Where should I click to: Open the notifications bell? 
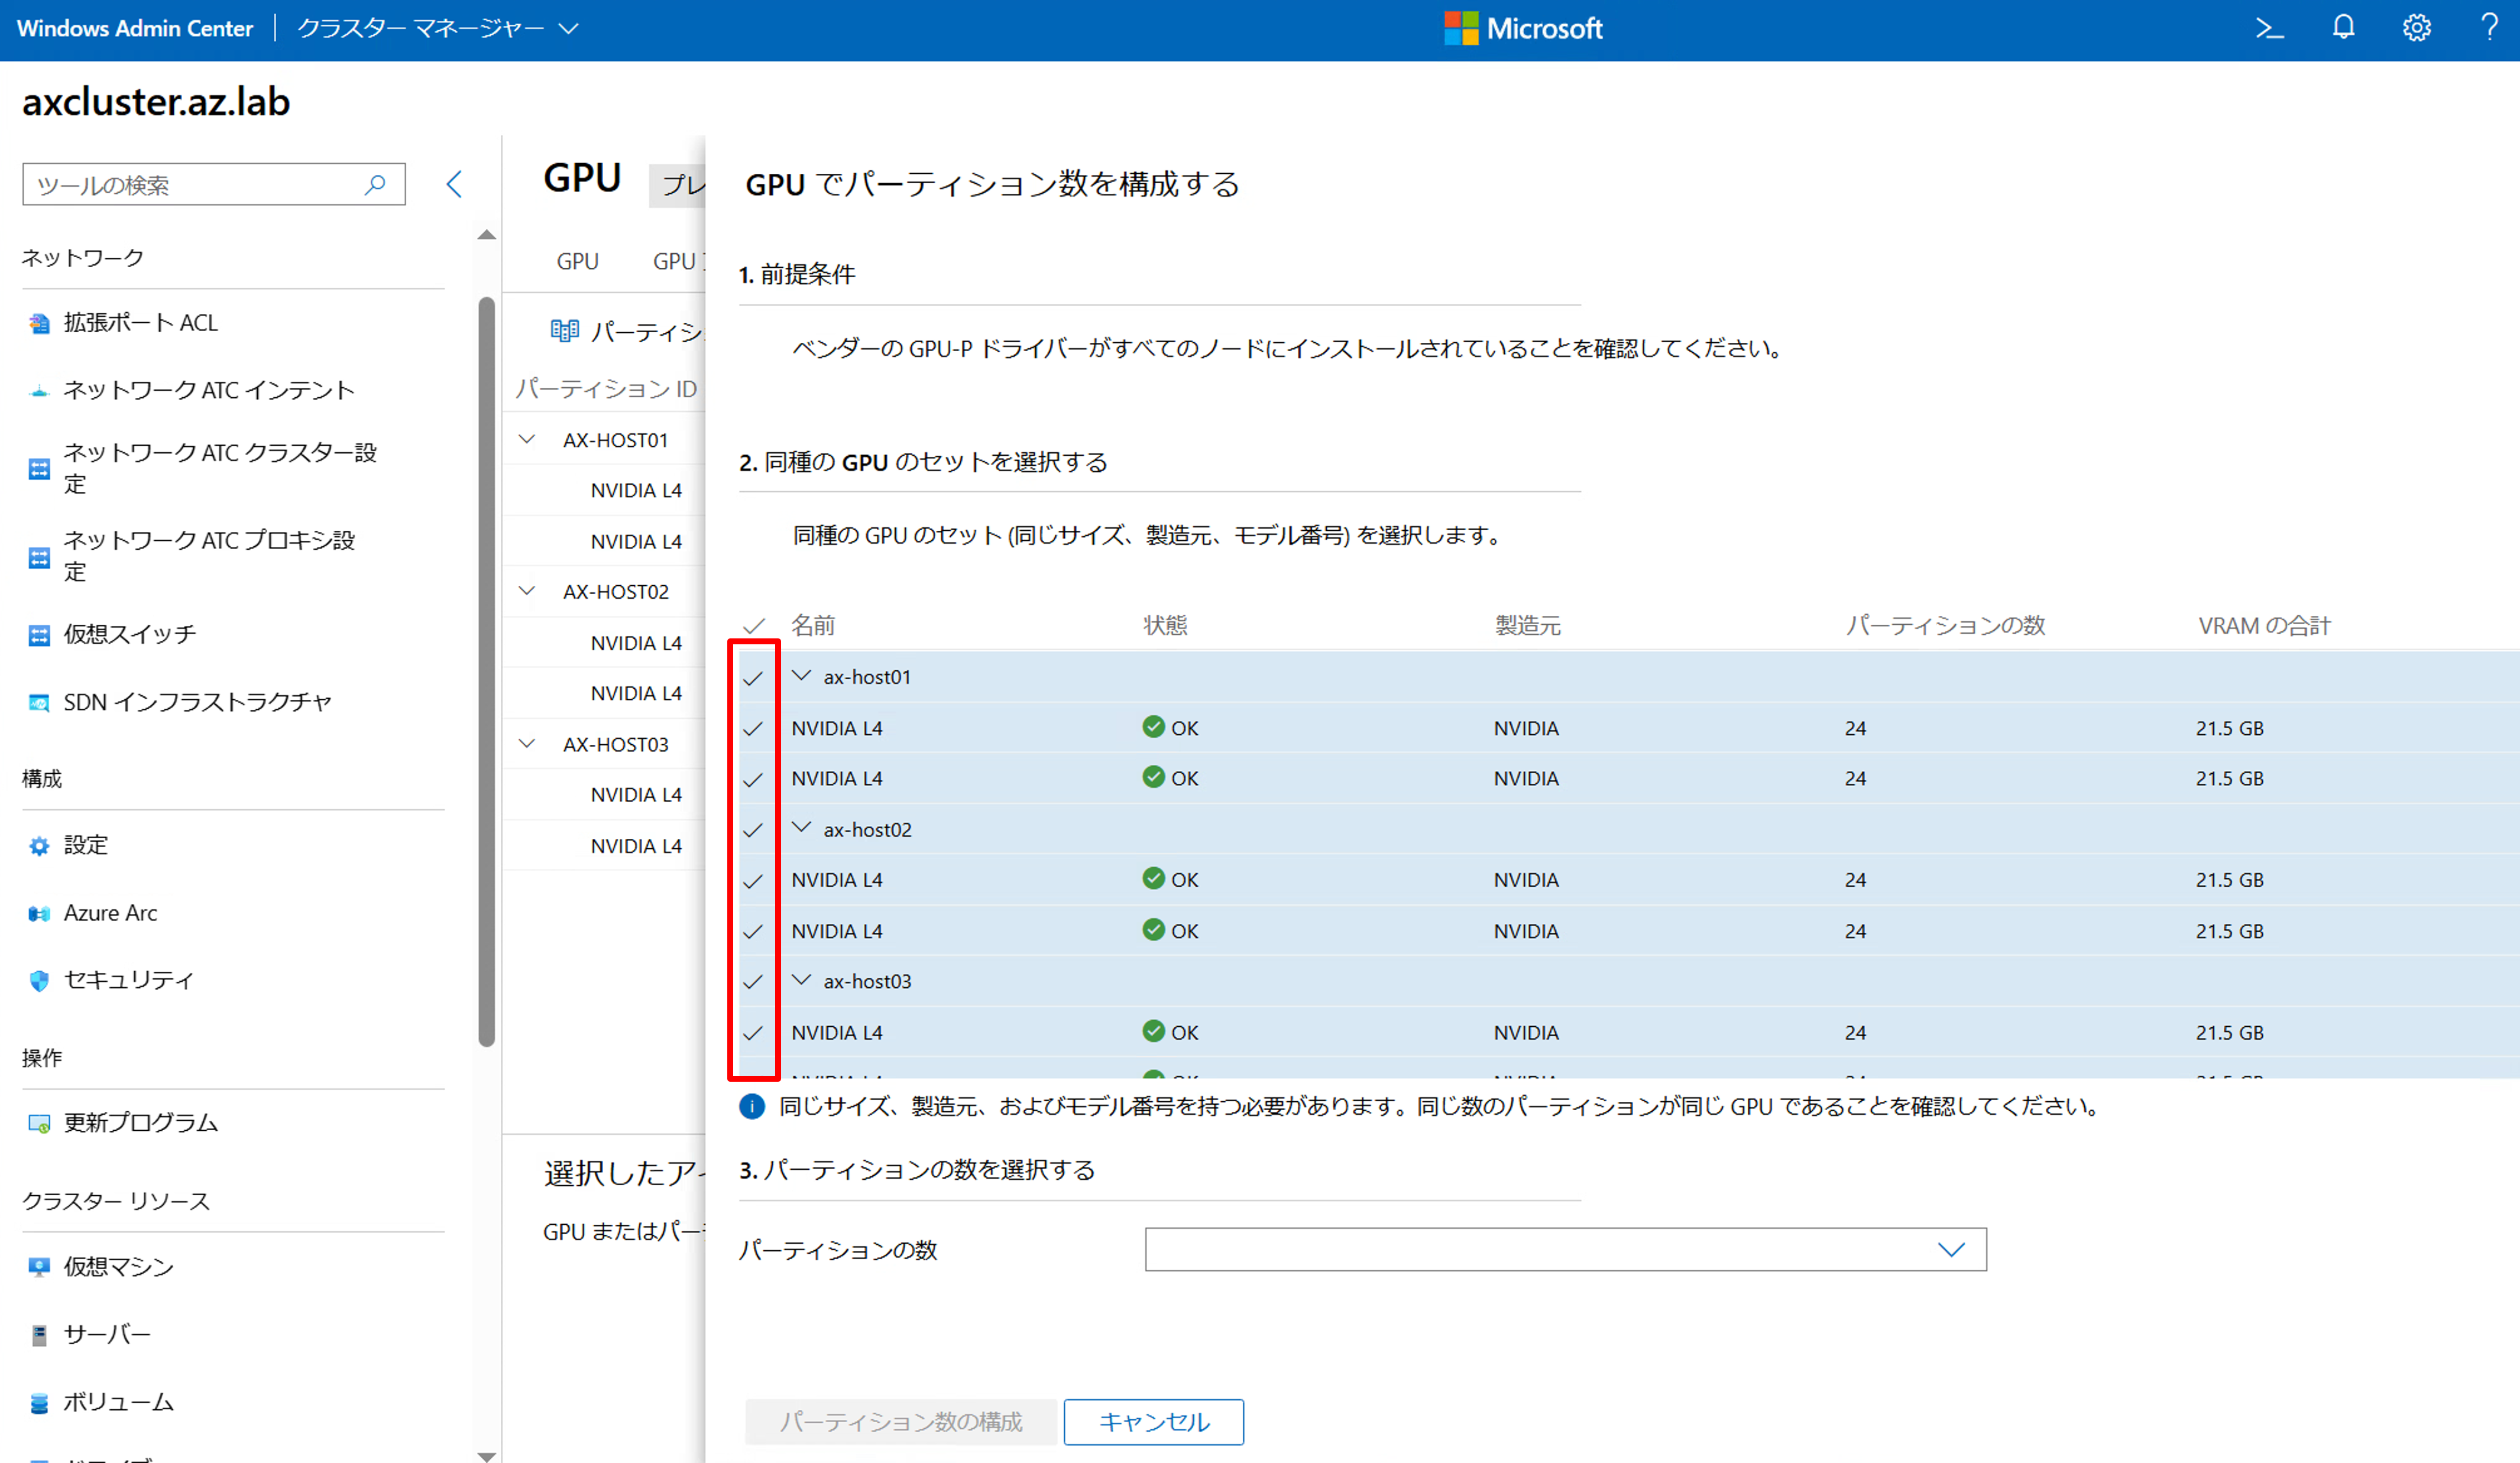click(2343, 28)
